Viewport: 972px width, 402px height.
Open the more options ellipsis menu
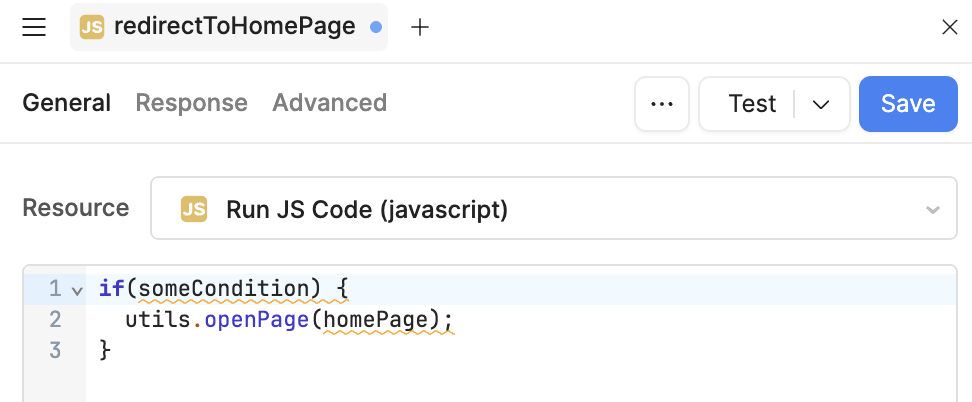click(x=662, y=104)
